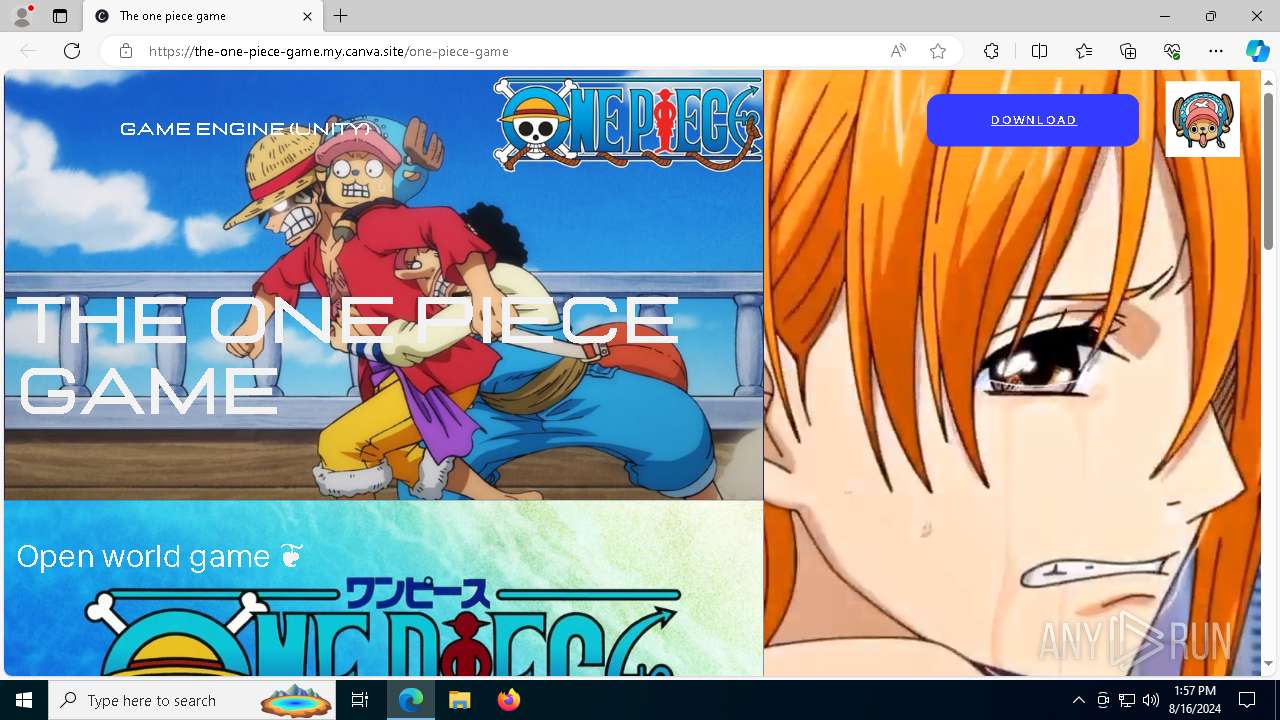
Task: Add this page to favorites star
Action: pos(938,51)
